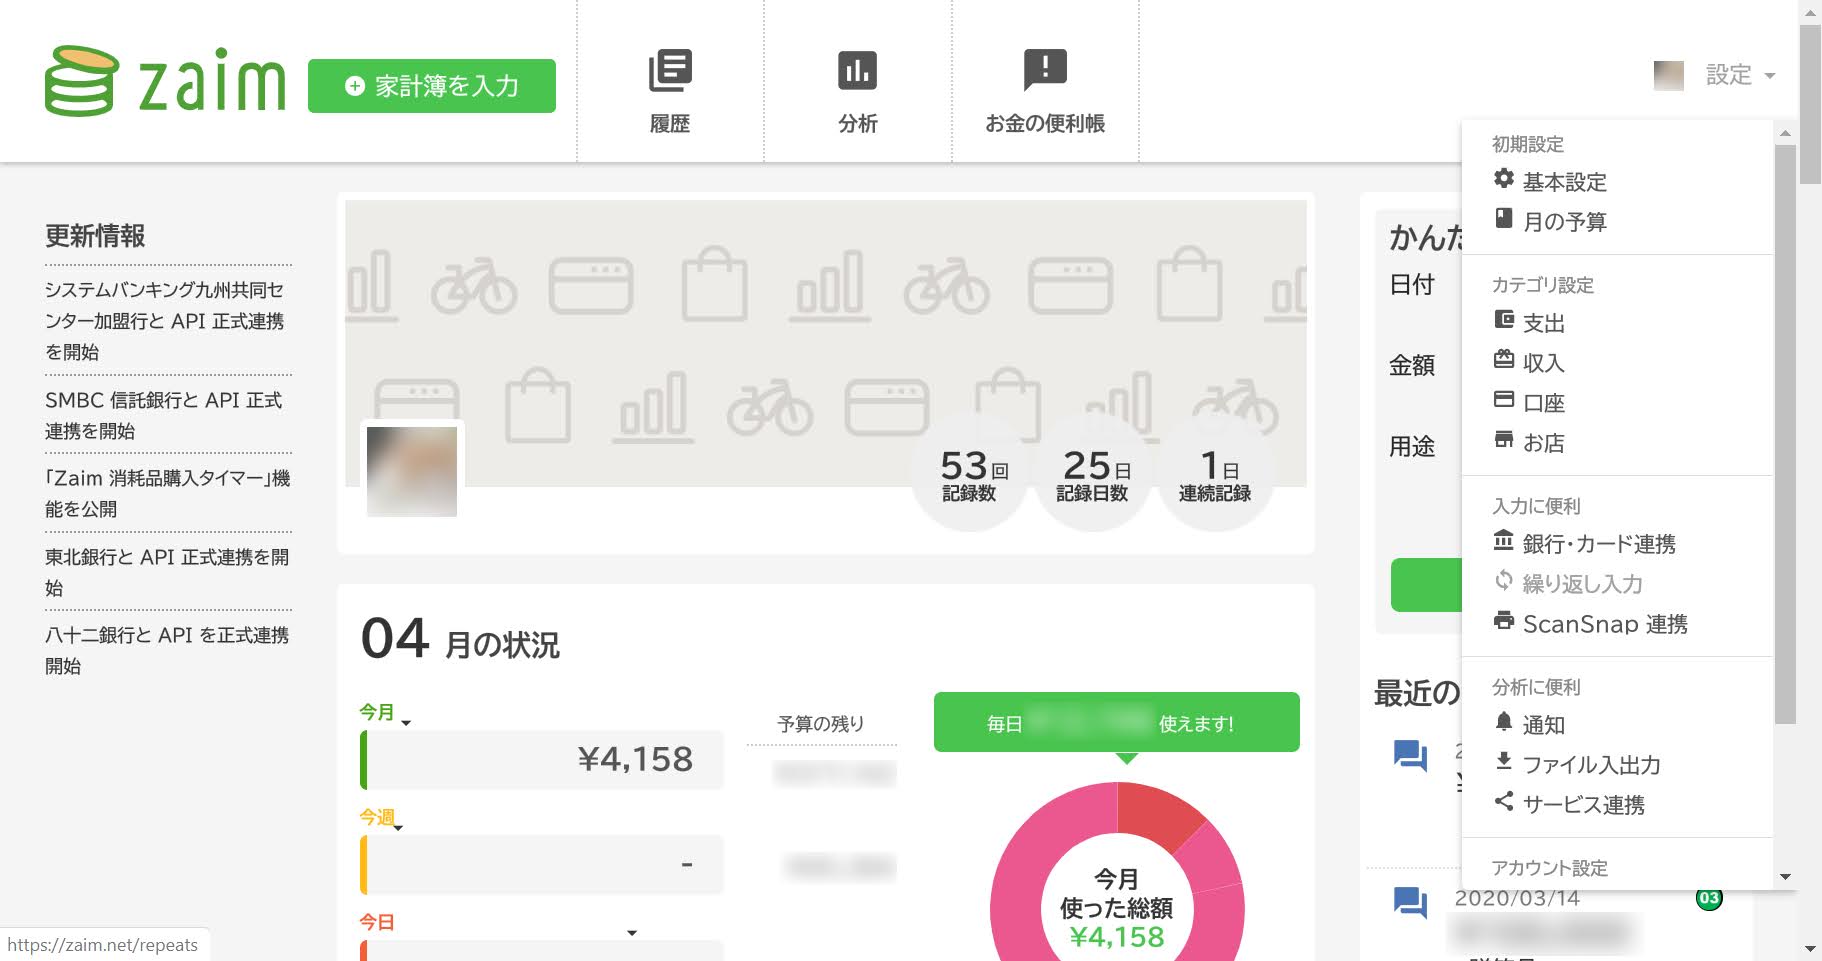Click the 今月 使った総額 ¥4,158 donut center
1822x961 pixels.
coord(1117,908)
